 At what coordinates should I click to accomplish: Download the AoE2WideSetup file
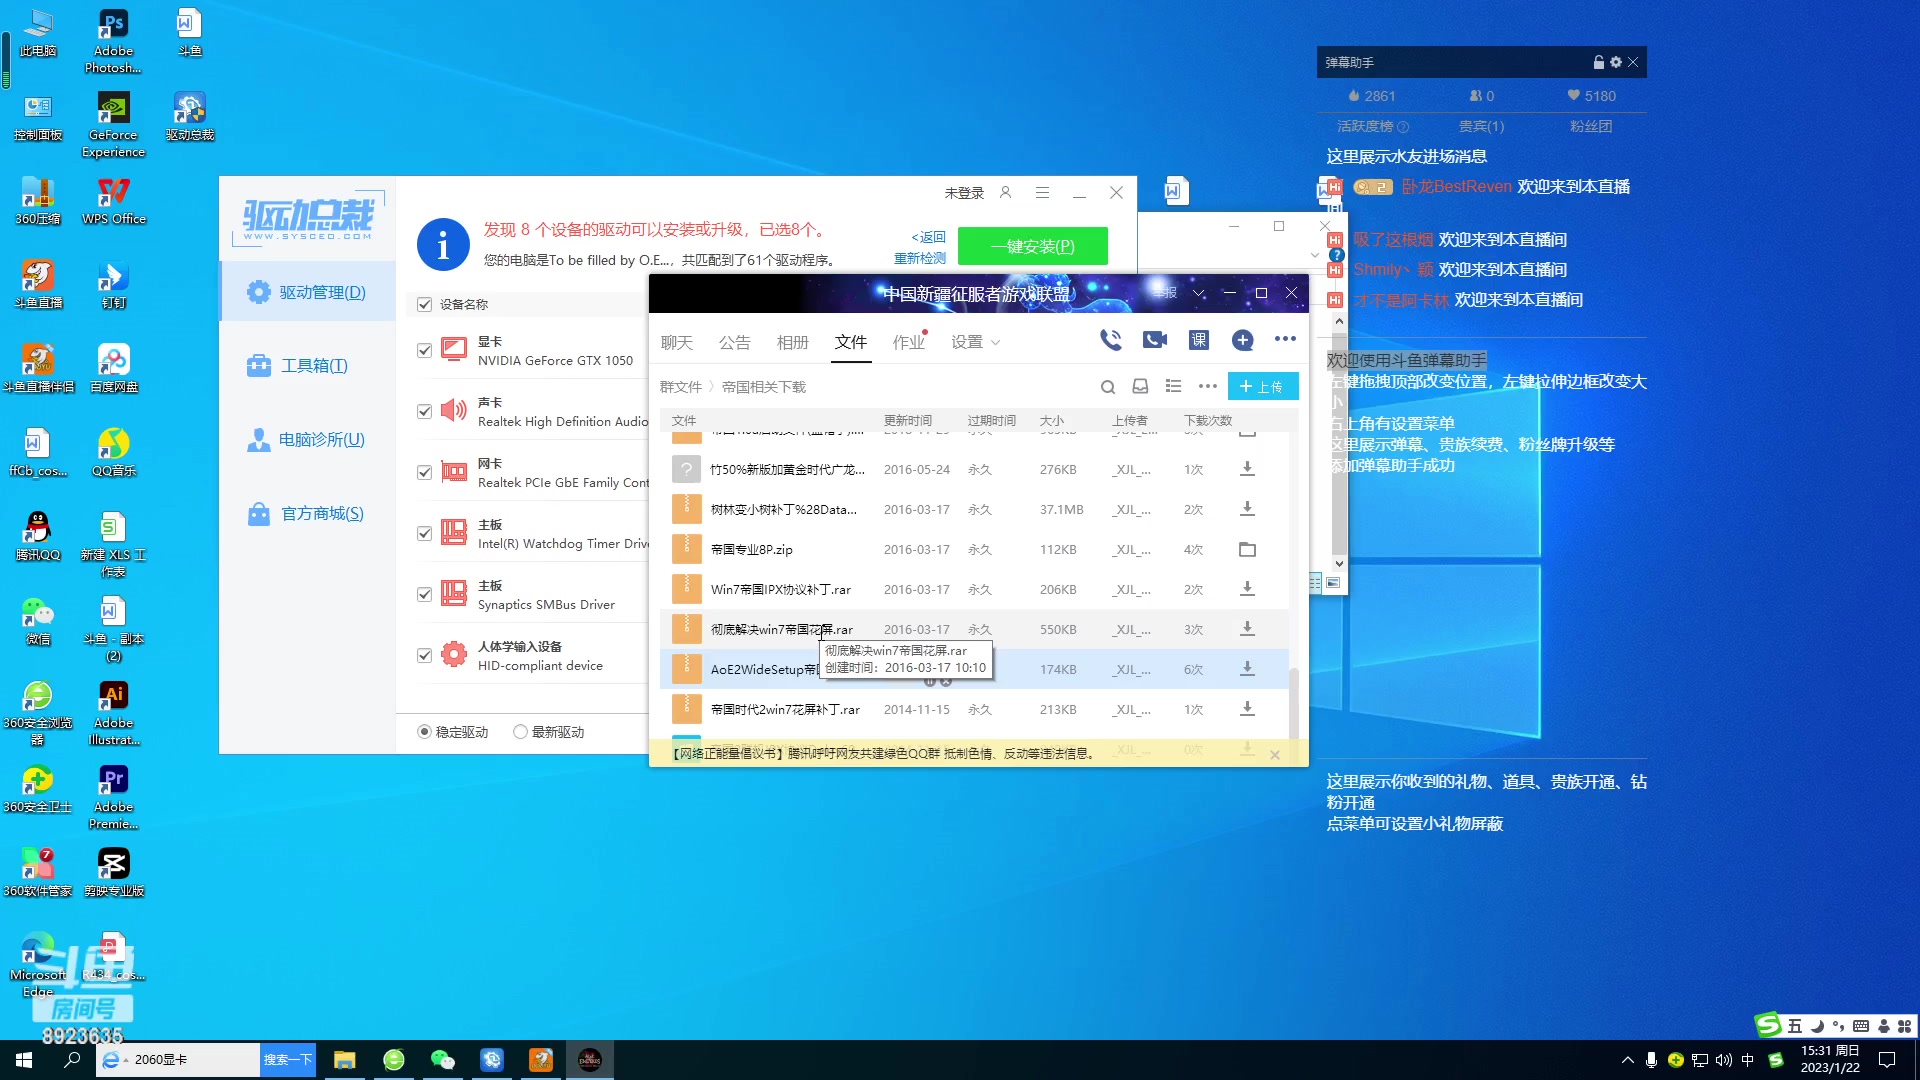coord(1247,669)
